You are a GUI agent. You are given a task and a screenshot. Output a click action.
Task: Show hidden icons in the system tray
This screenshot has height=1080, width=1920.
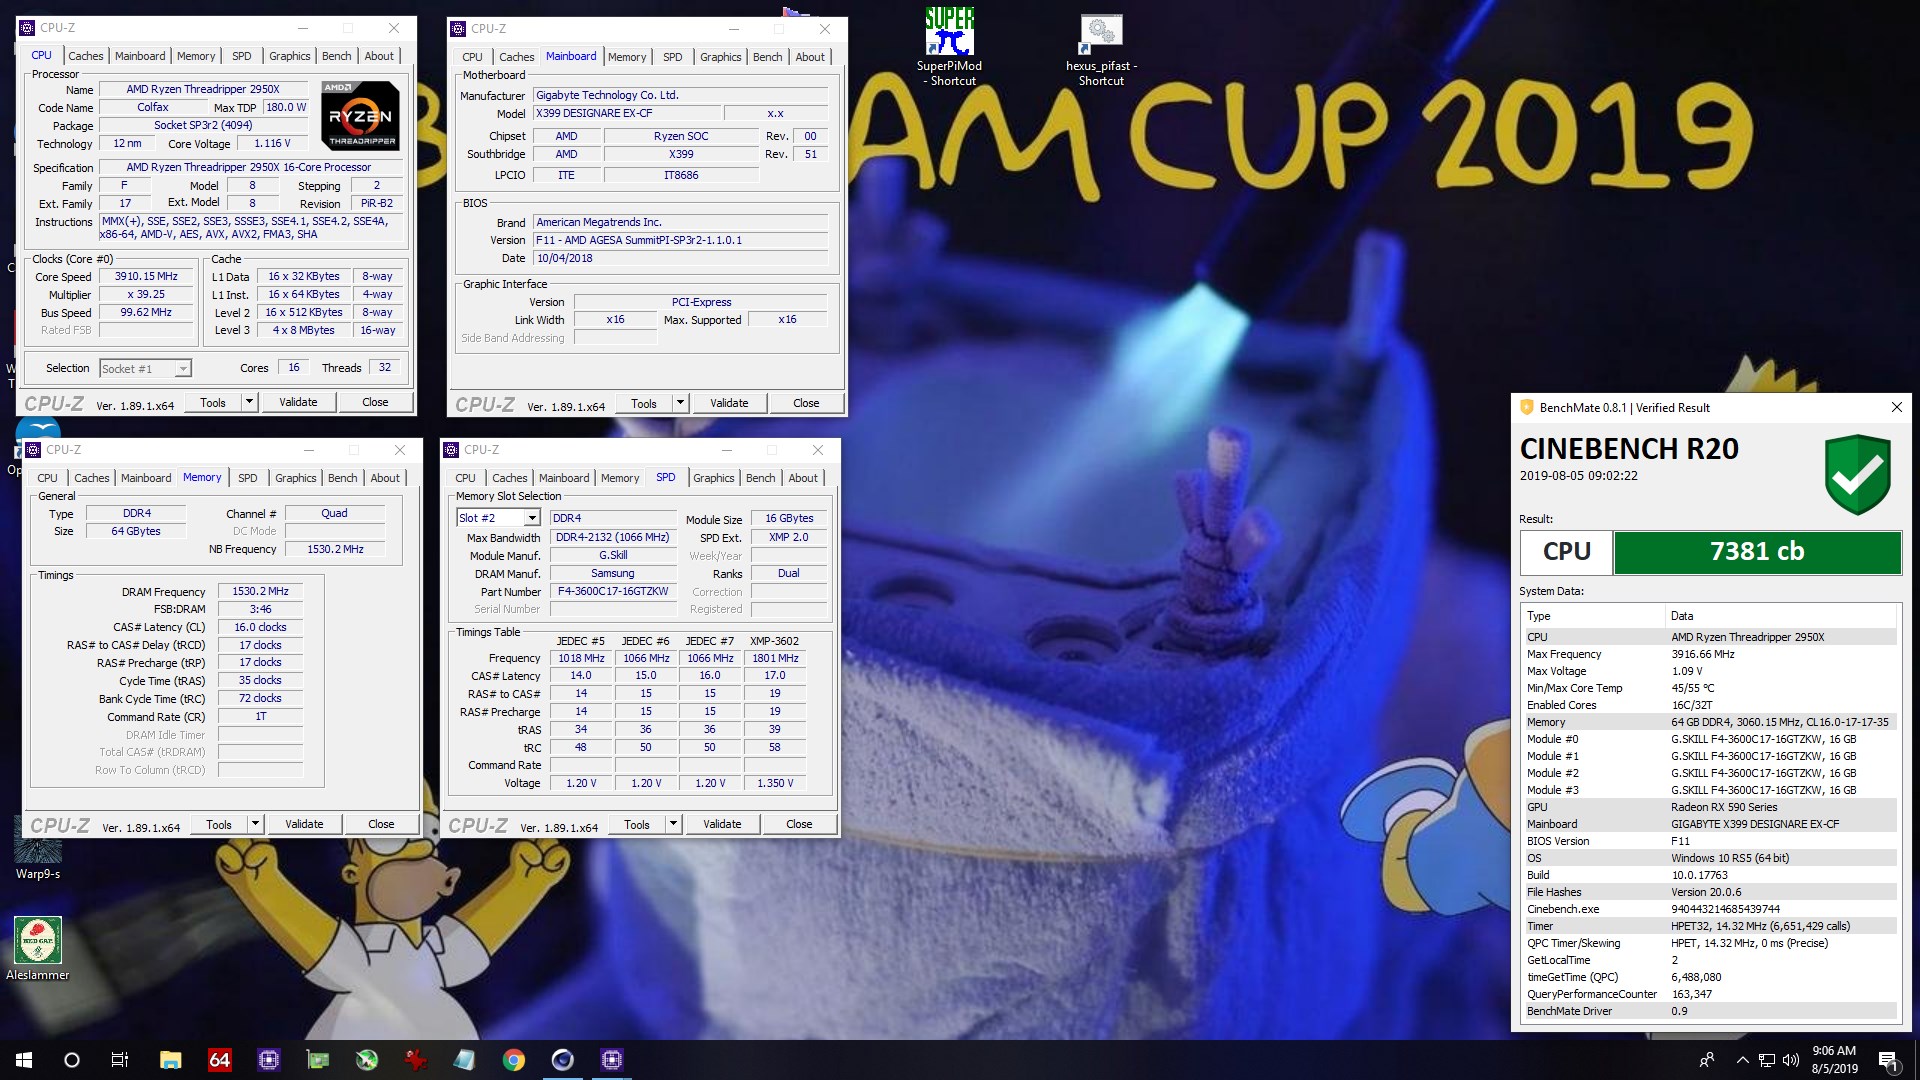click(1742, 1060)
